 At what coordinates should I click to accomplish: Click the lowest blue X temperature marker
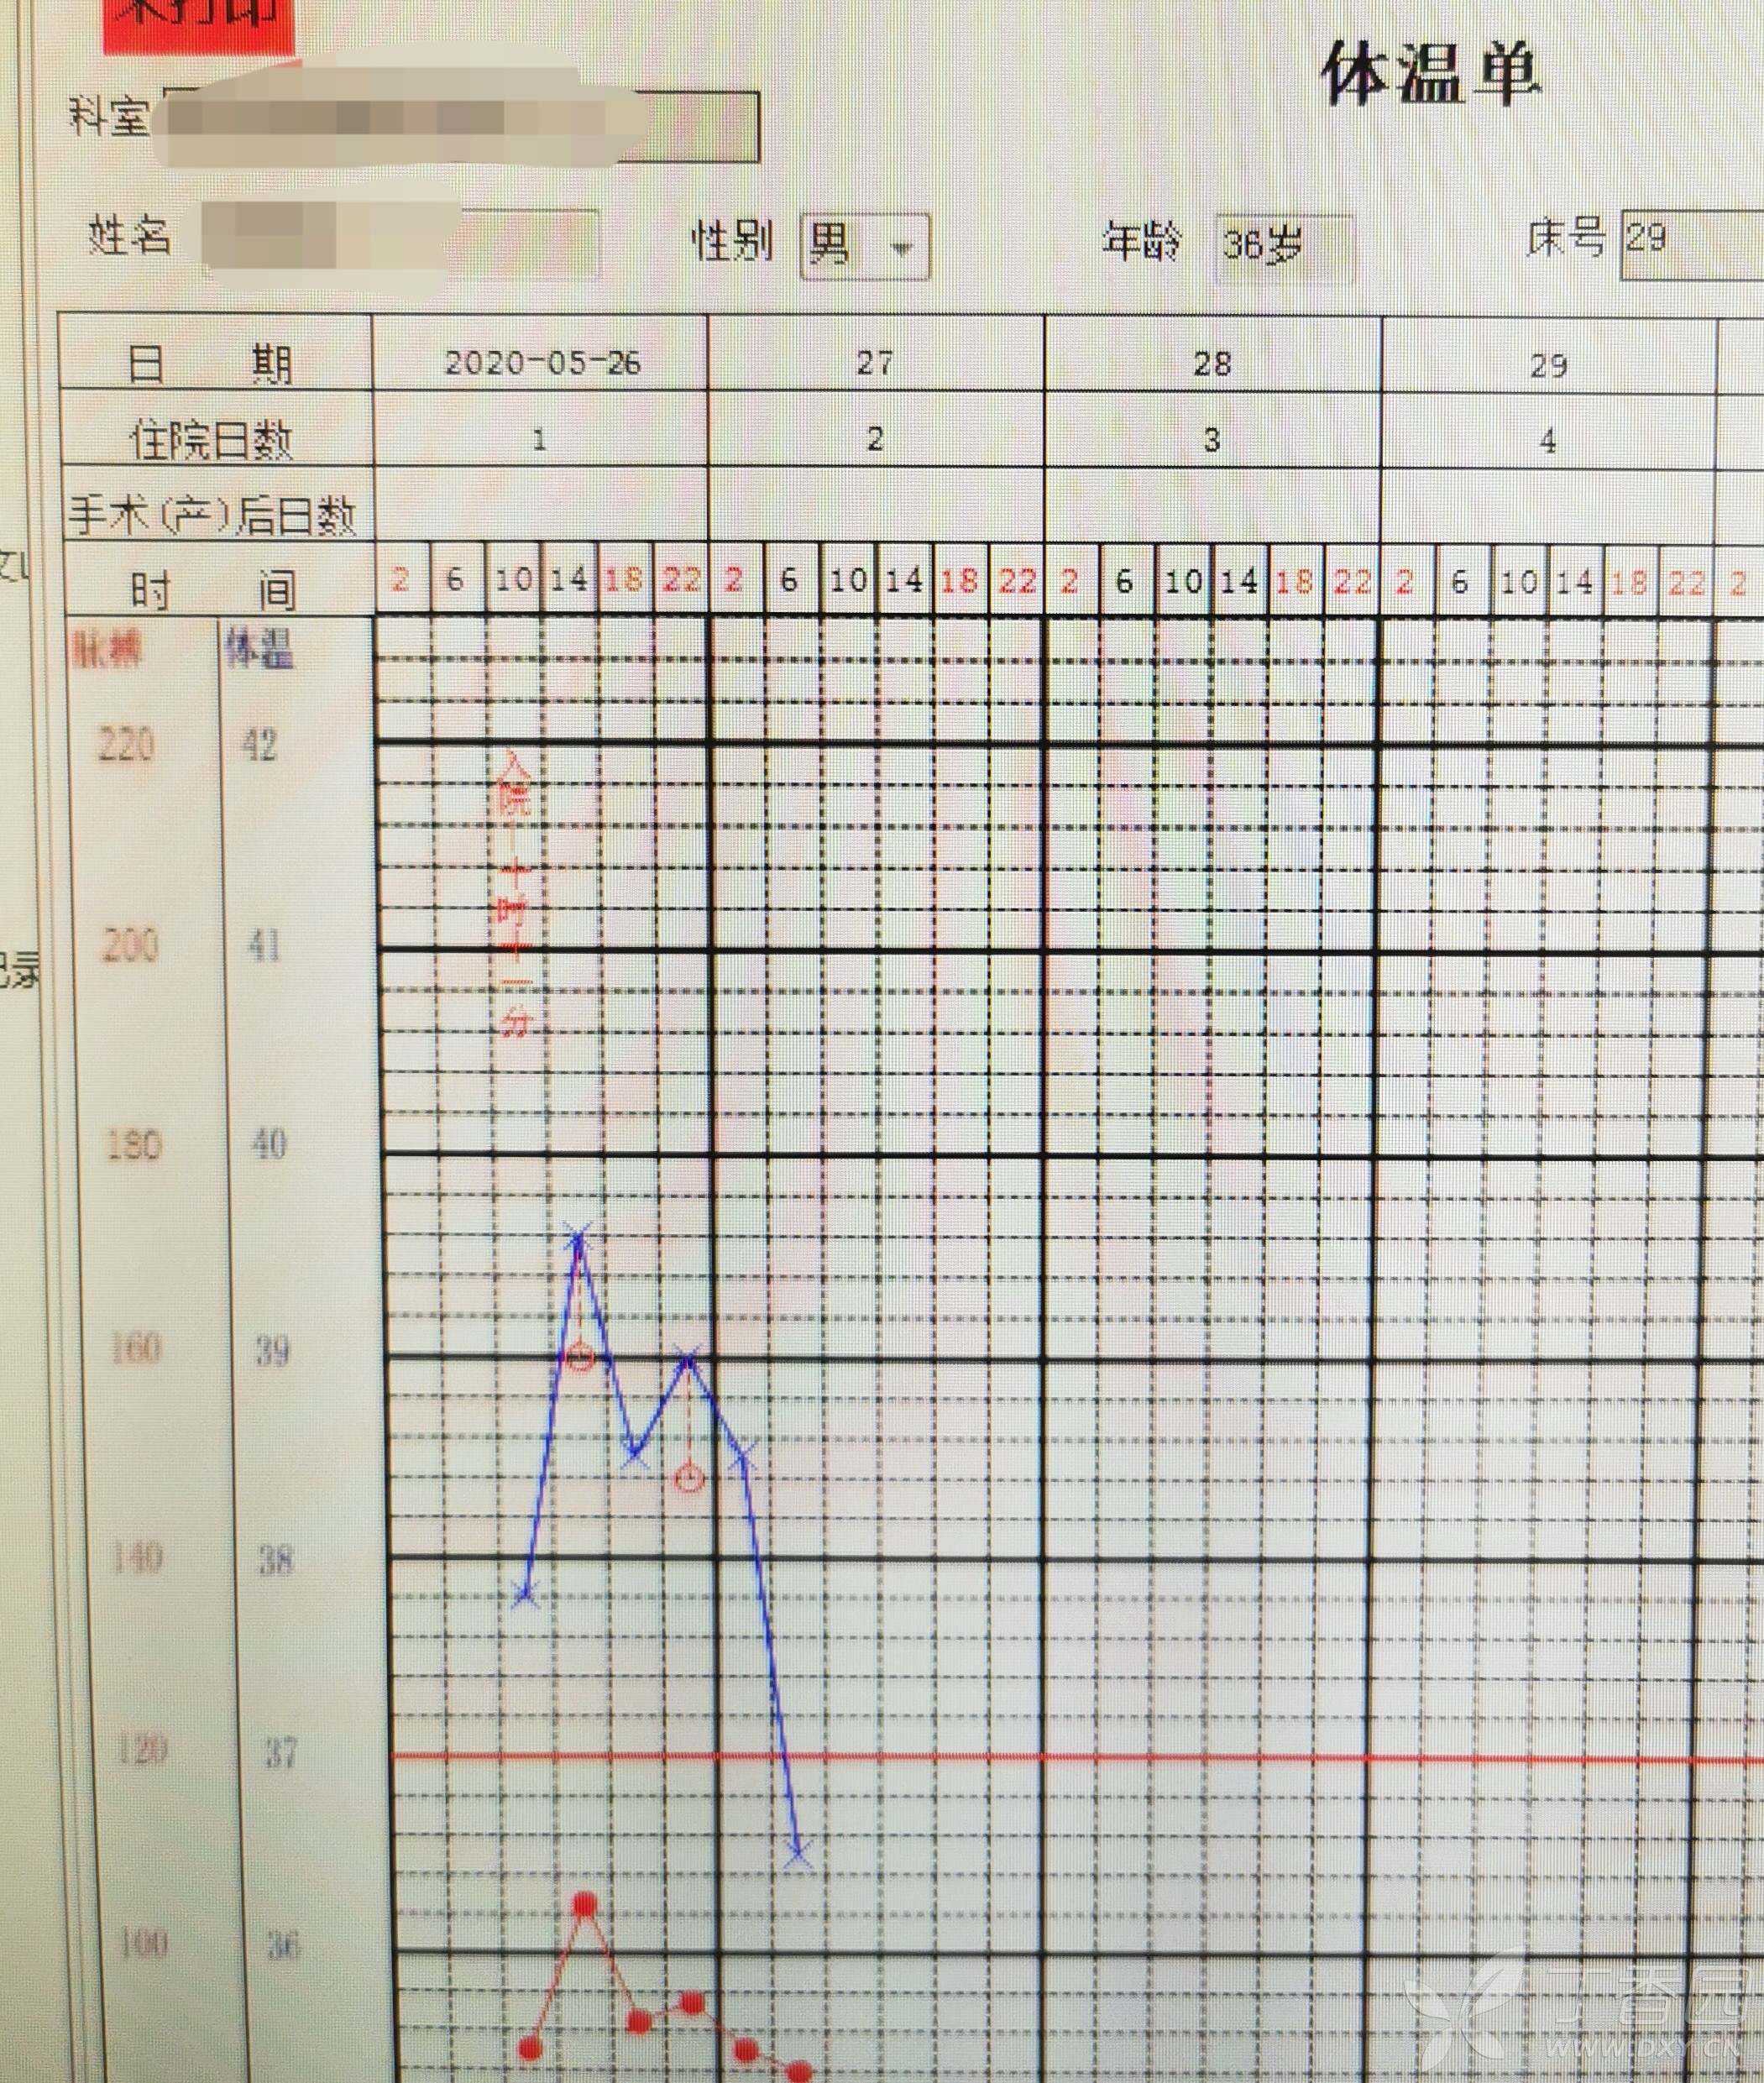797,1854
